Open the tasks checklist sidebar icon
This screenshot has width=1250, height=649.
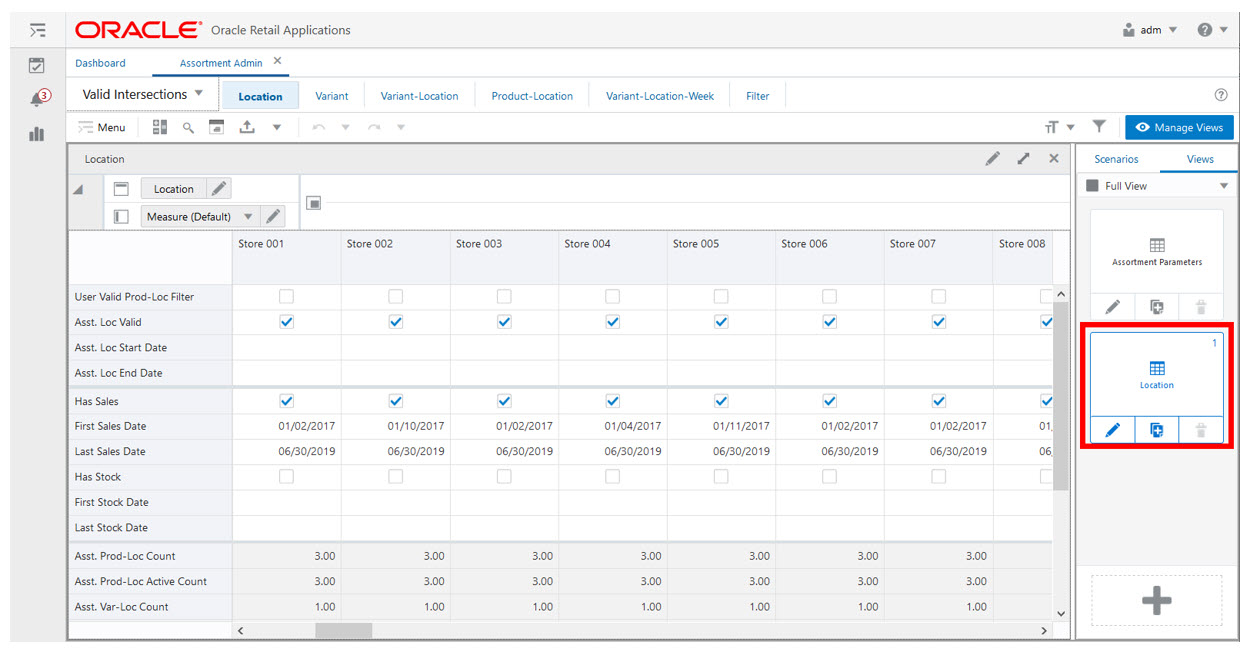tap(37, 65)
